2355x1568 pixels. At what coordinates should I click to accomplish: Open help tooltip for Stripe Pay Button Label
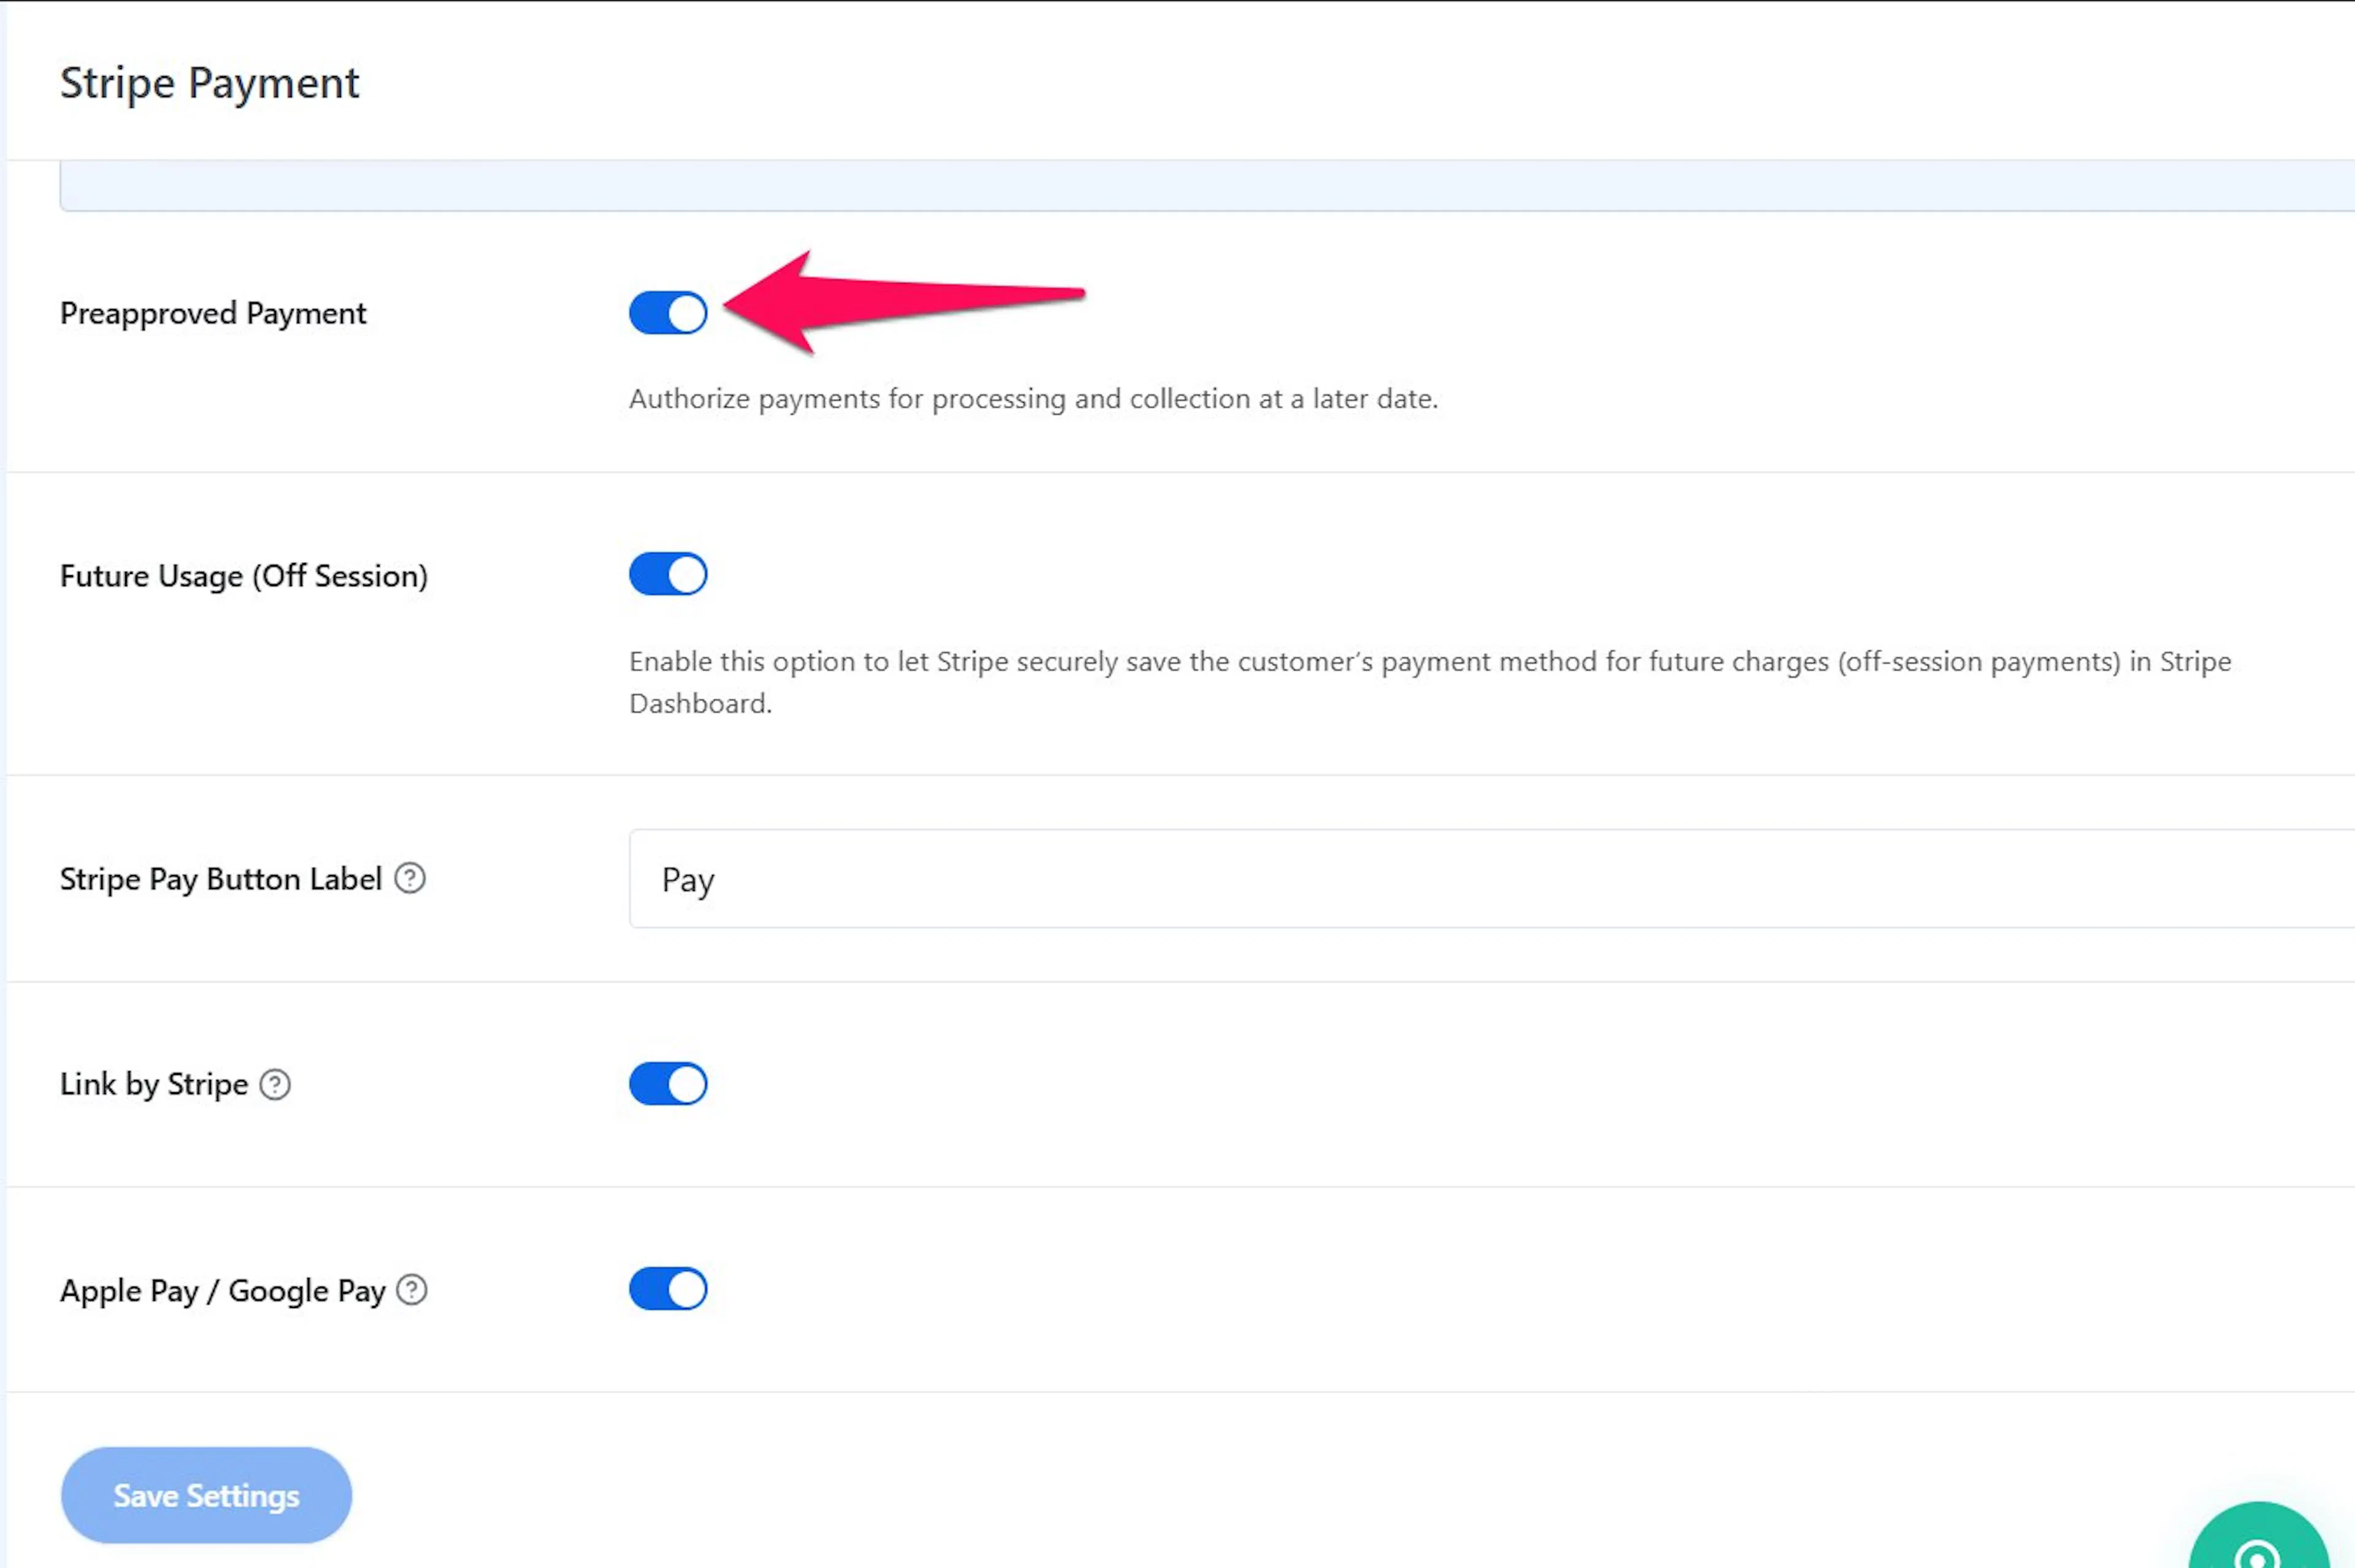410,878
